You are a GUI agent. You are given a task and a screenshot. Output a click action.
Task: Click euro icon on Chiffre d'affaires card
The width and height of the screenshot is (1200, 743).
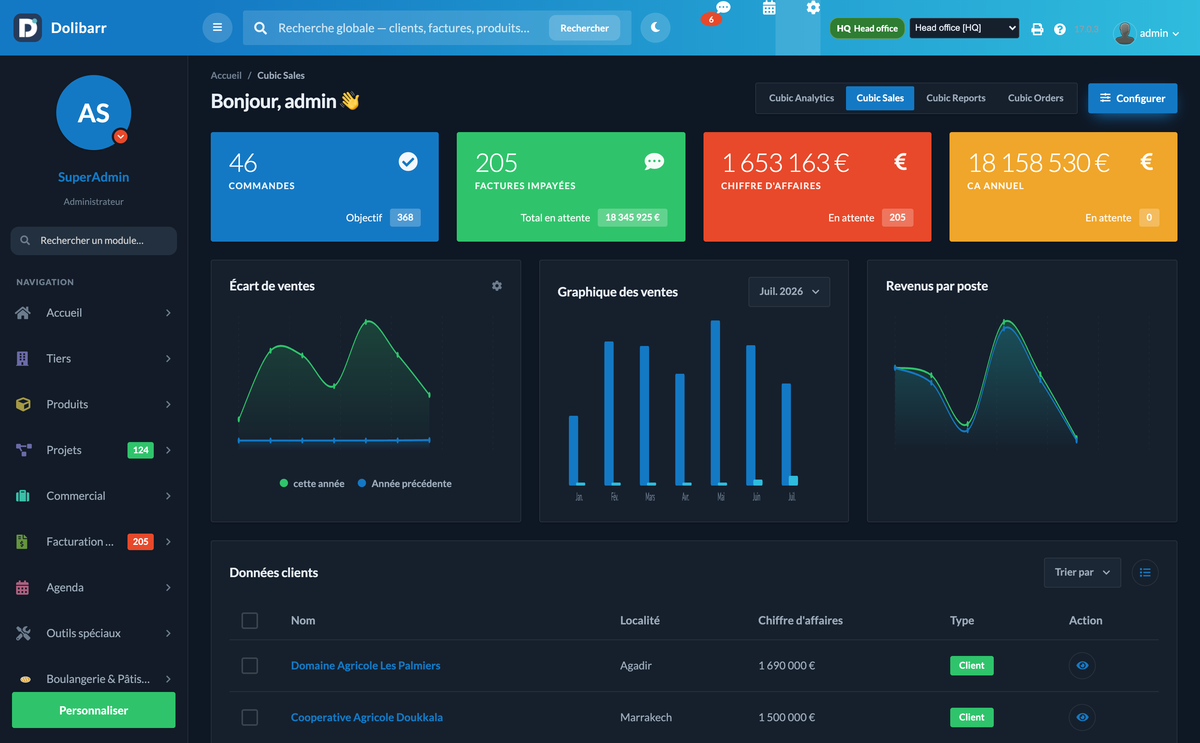[900, 161]
